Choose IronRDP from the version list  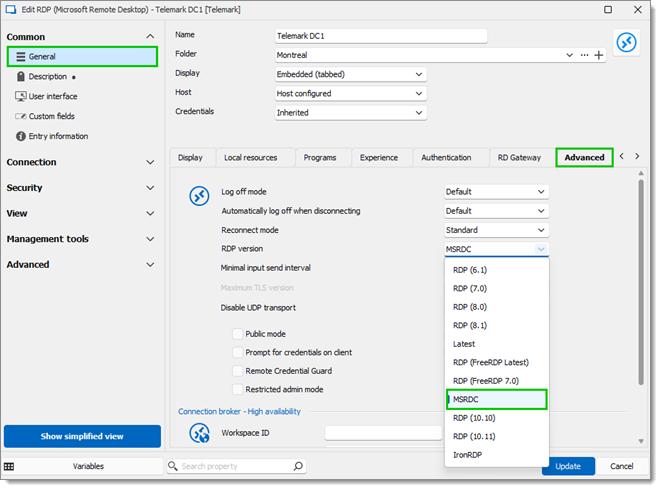pyautogui.click(x=497, y=455)
